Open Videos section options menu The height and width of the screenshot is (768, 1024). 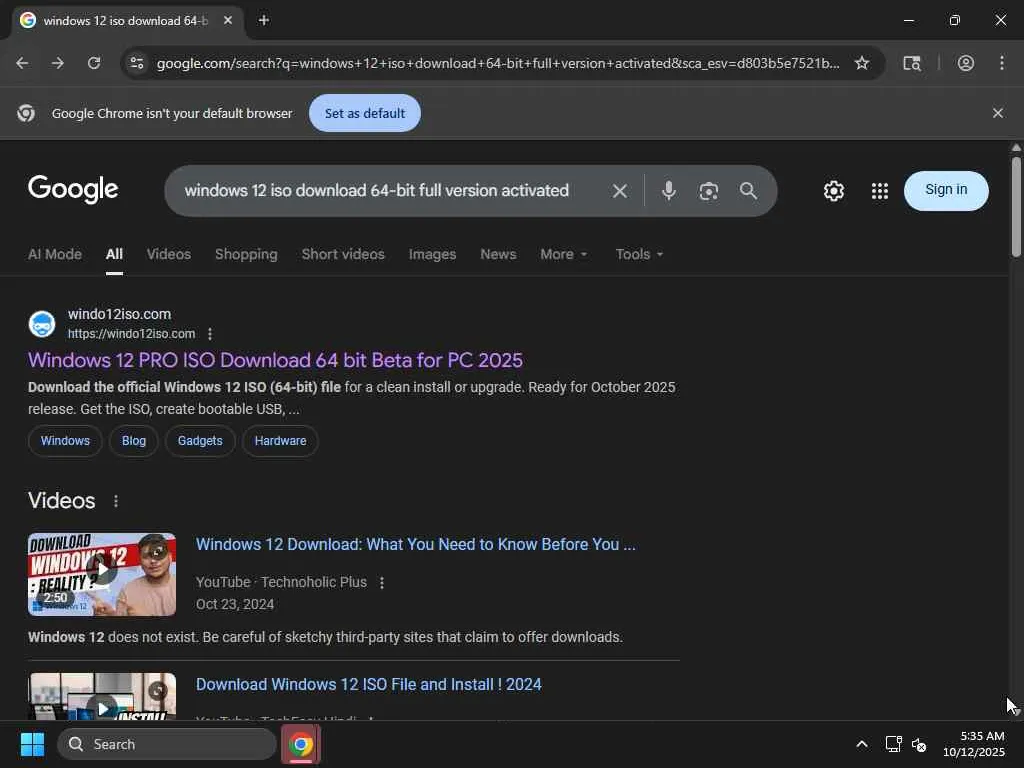click(x=116, y=501)
